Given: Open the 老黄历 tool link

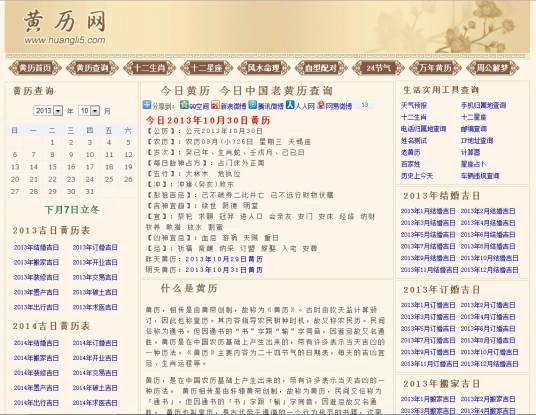Looking at the screenshot, I should point(411,152).
